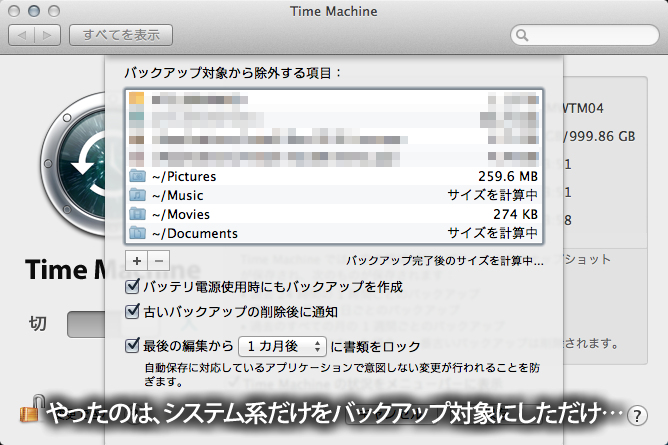Toggle 古いバックアップの削除後に通知 checkbox
The width and height of the screenshot is (668, 445).
pyautogui.click(x=132, y=311)
